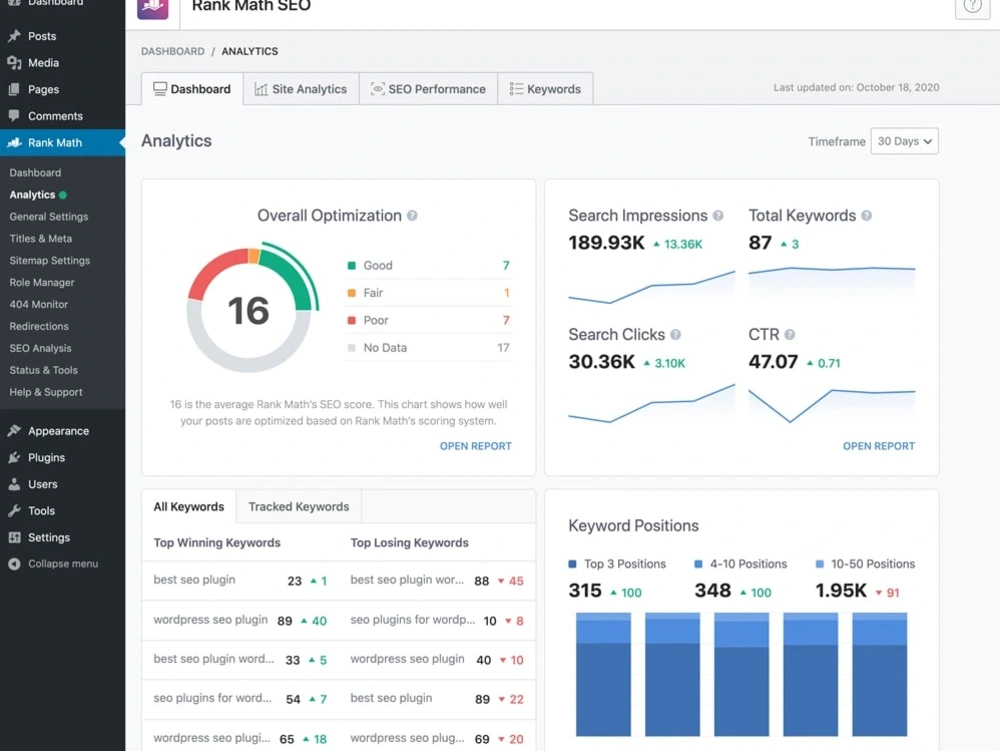Click the monitor icon on Dashboard tab

point(159,89)
